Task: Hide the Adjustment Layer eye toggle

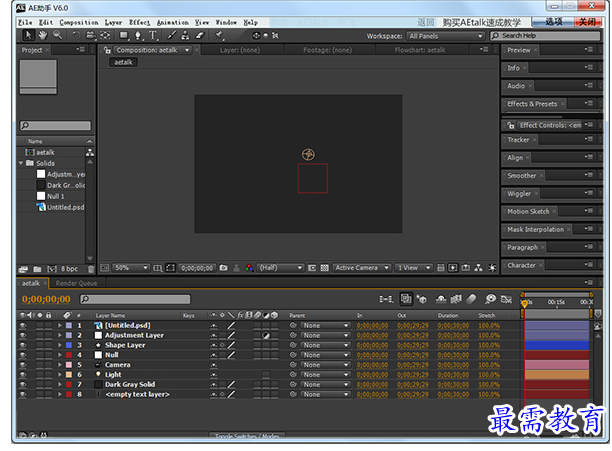Action: pyautogui.click(x=23, y=335)
